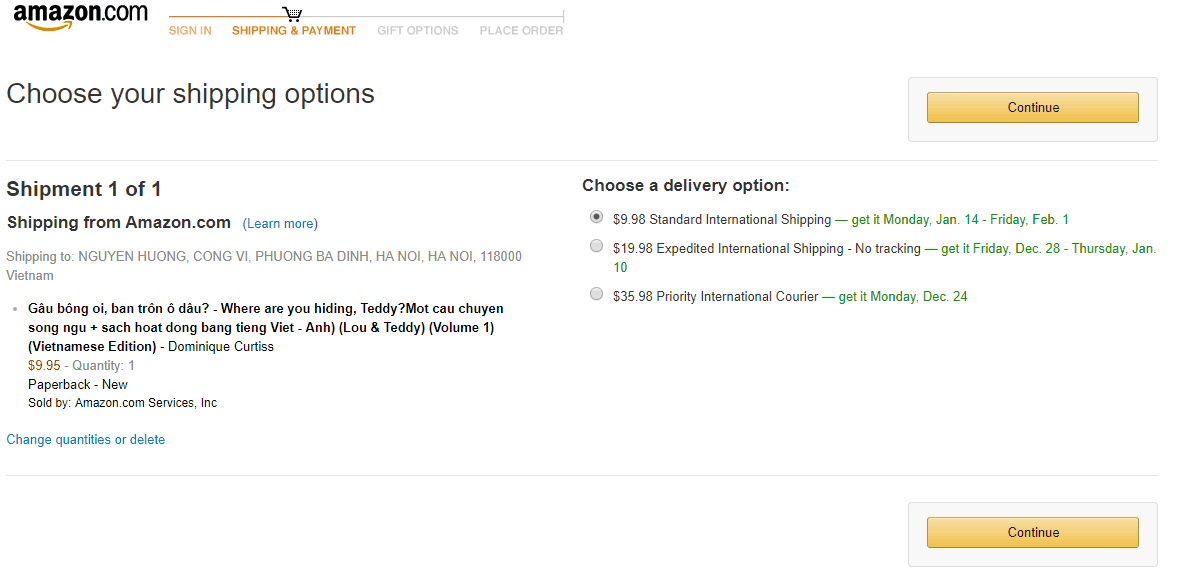The width and height of the screenshot is (1186, 588).
Task: Open the GIFT OPTIONS checkout step
Action: click(x=417, y=31)
